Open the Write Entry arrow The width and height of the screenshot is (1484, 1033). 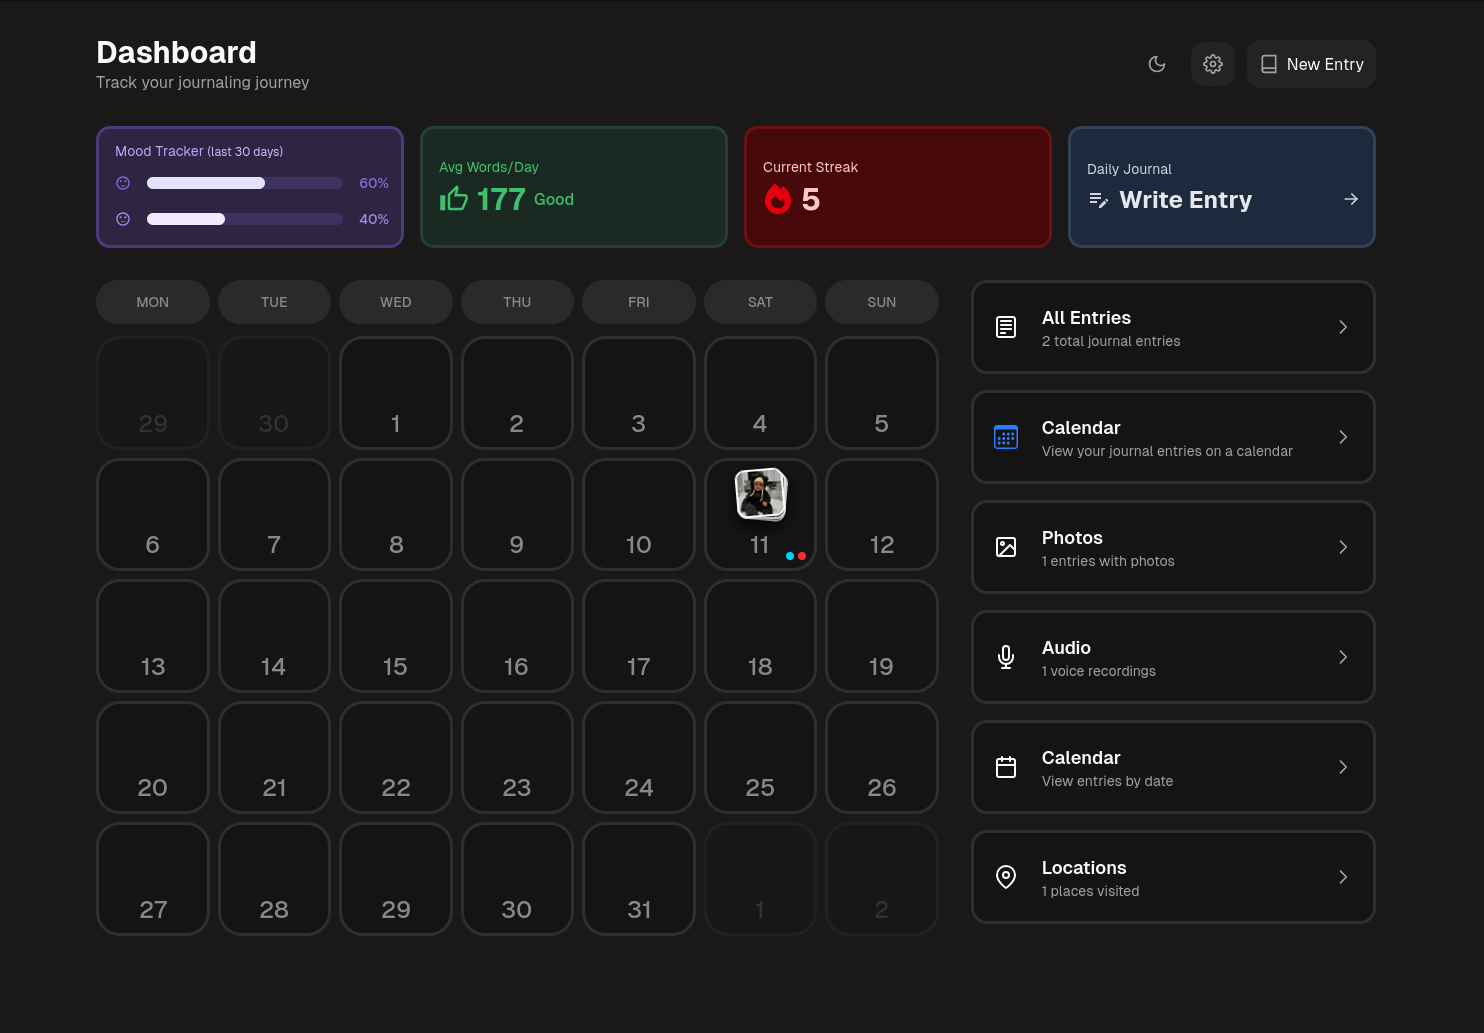[x=1351, y=199]
